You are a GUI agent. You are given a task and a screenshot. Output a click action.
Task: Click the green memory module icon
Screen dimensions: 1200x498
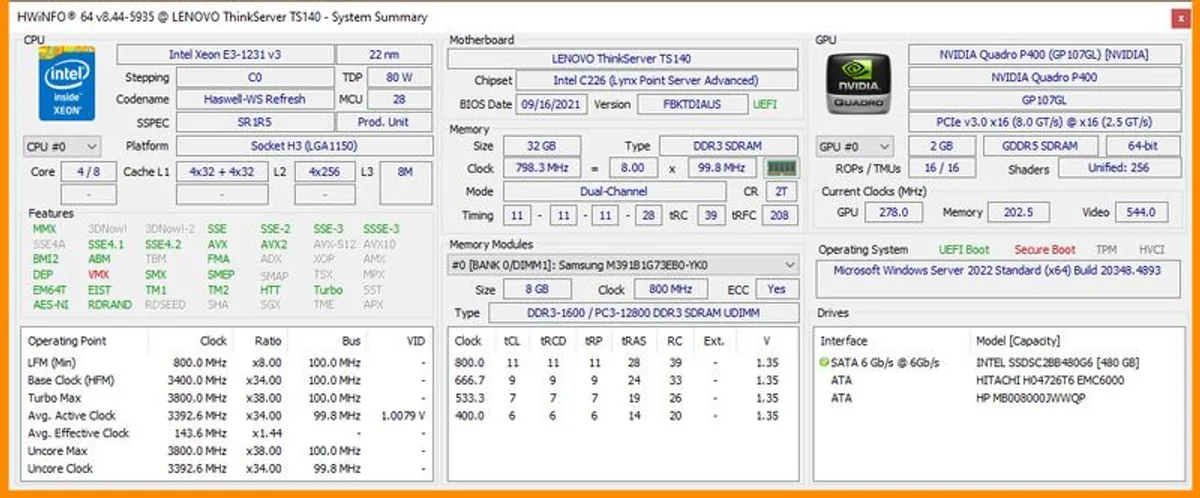point(781,168)
